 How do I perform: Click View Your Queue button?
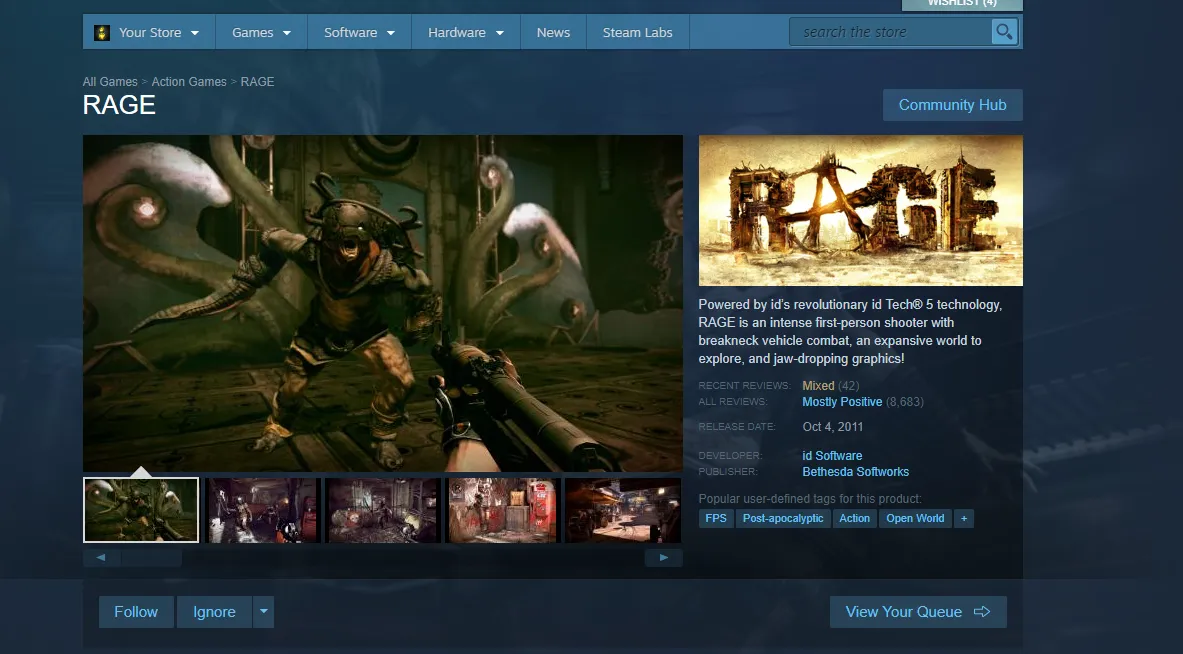tap(918, 612)
